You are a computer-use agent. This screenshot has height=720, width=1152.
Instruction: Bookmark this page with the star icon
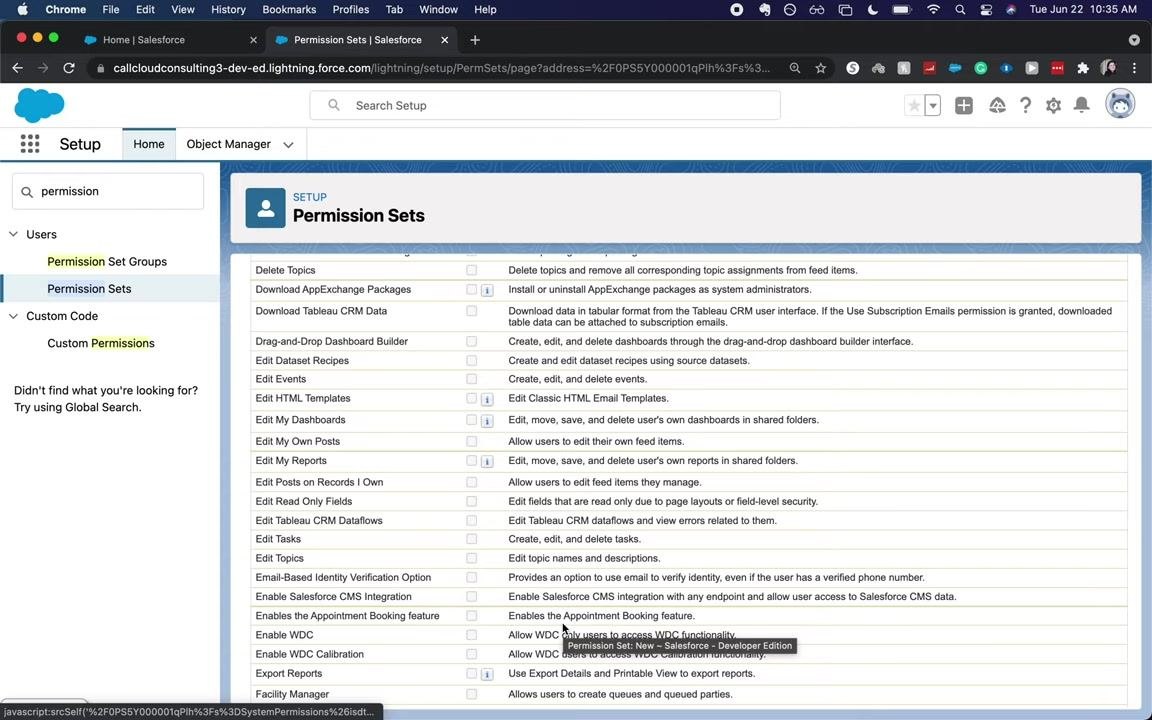[821, 68]
